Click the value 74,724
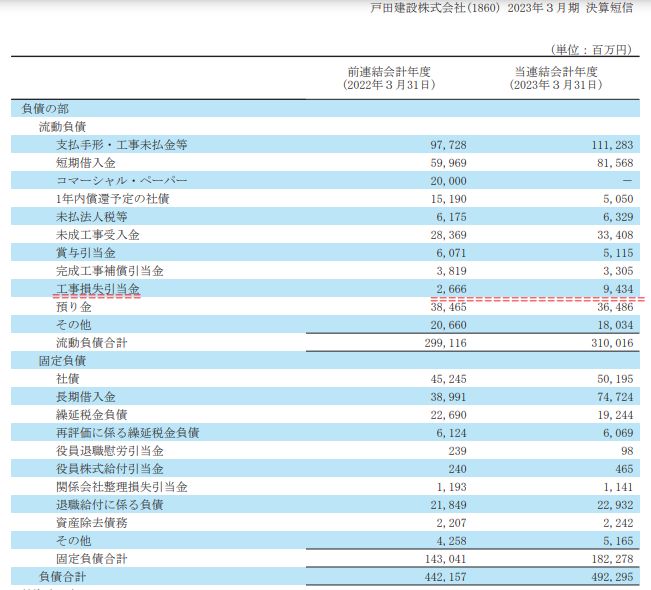Image resolution: width=651 pixels, height=590 pixels. tap(615, 397)
